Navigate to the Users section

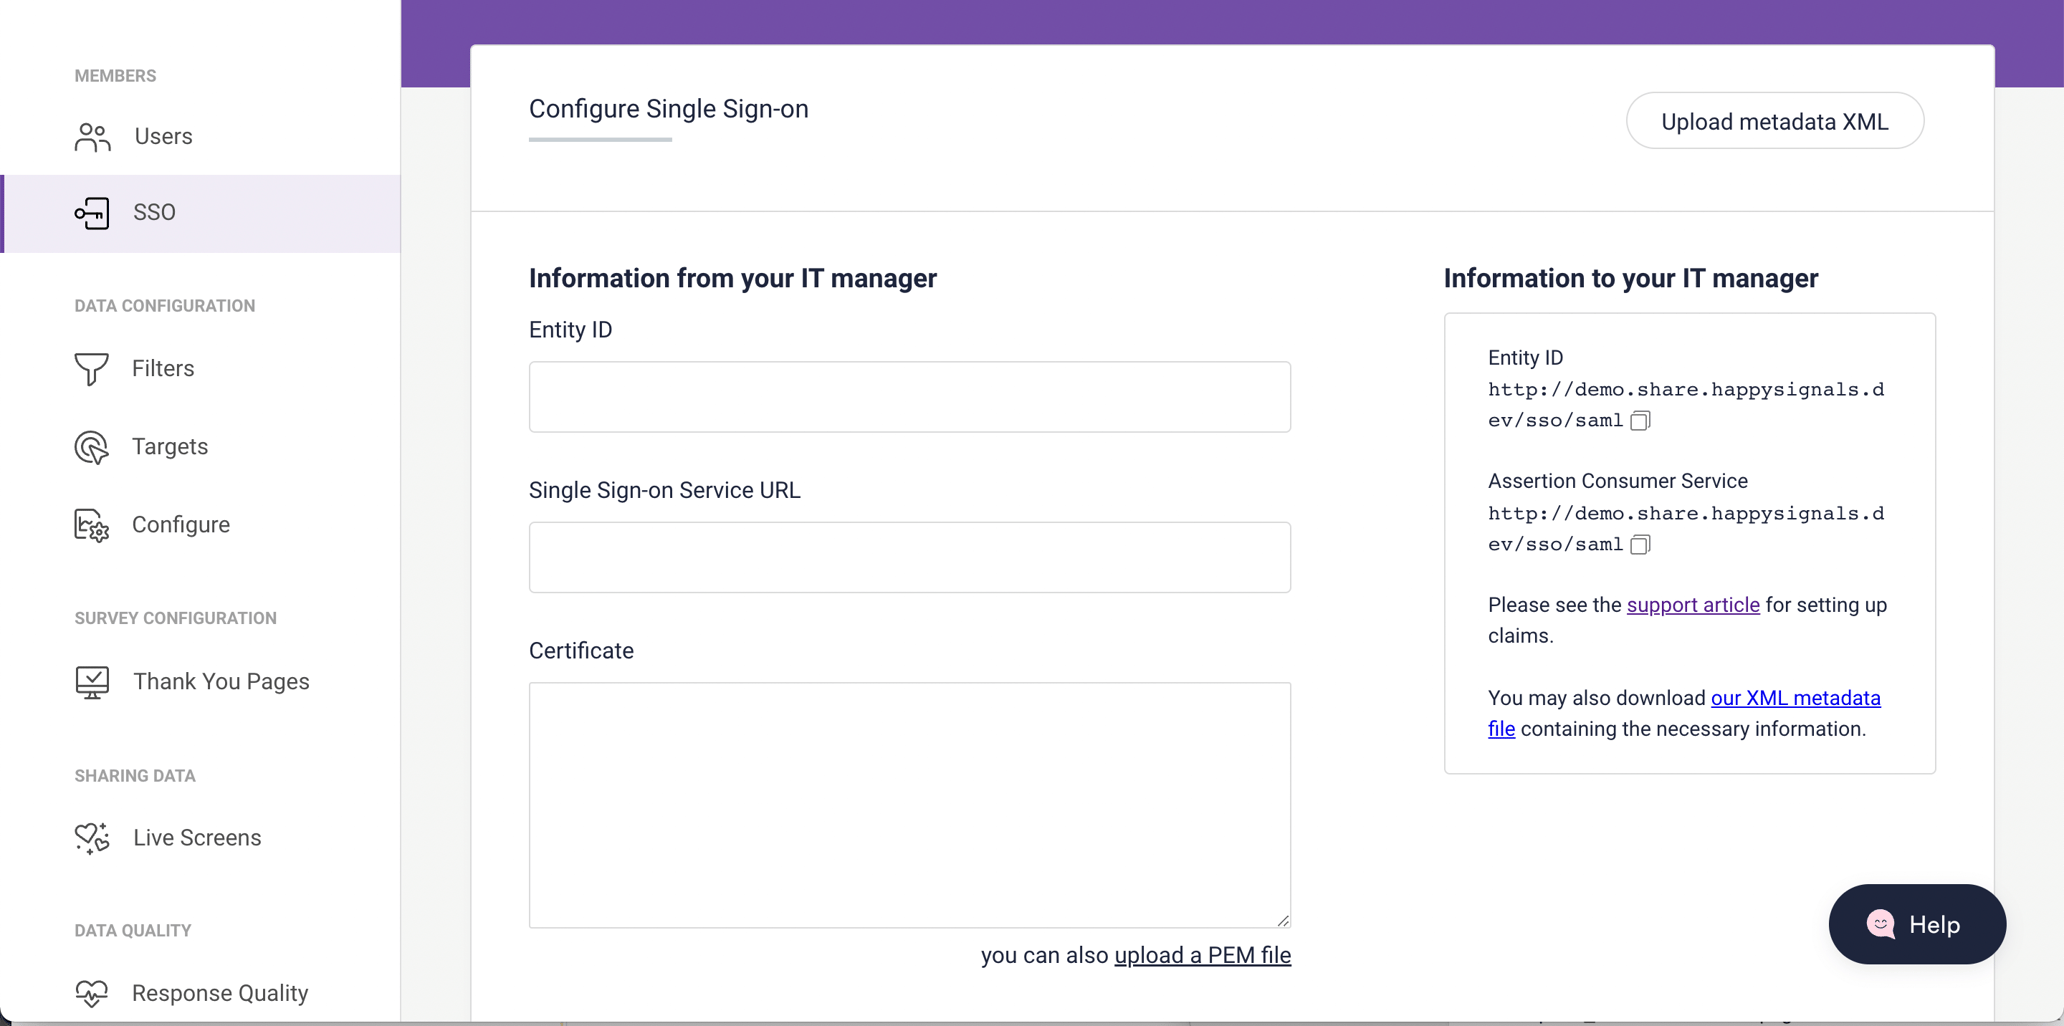point(164,137)
